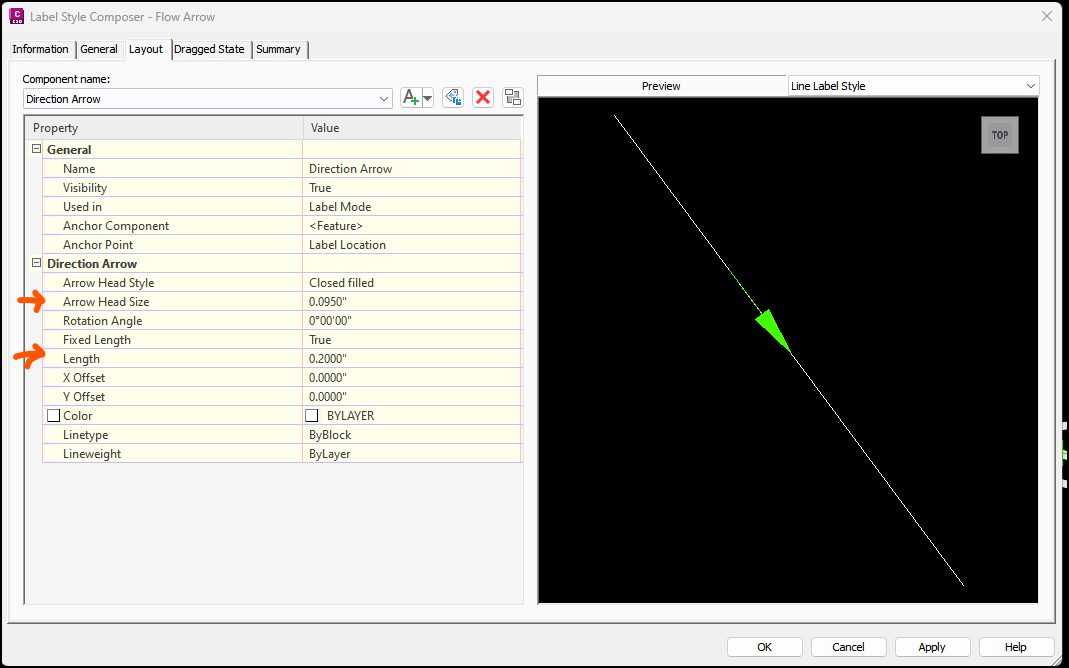
Task: Apply the label style changes
Action: click(x=931, y=646)
